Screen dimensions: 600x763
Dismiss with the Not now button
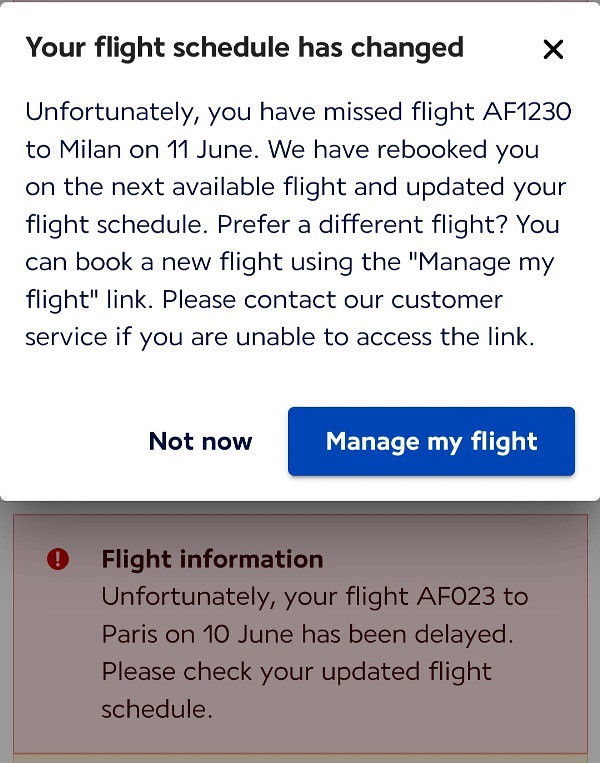pyautogui.click(x=200, y=441)
